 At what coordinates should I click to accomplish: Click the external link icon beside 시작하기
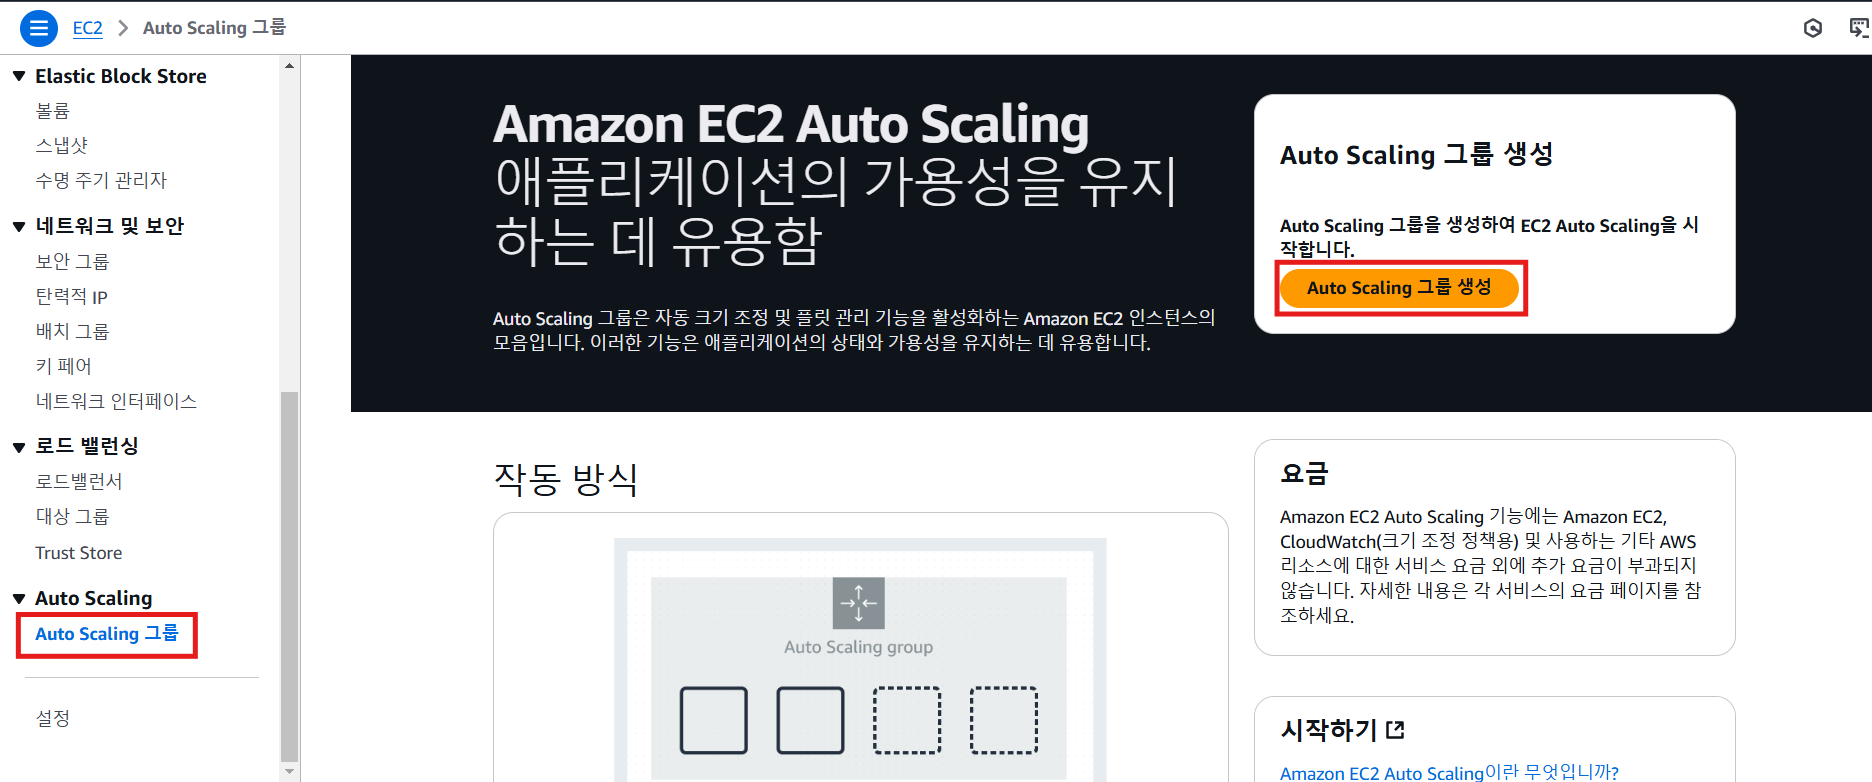[1396, 730]
